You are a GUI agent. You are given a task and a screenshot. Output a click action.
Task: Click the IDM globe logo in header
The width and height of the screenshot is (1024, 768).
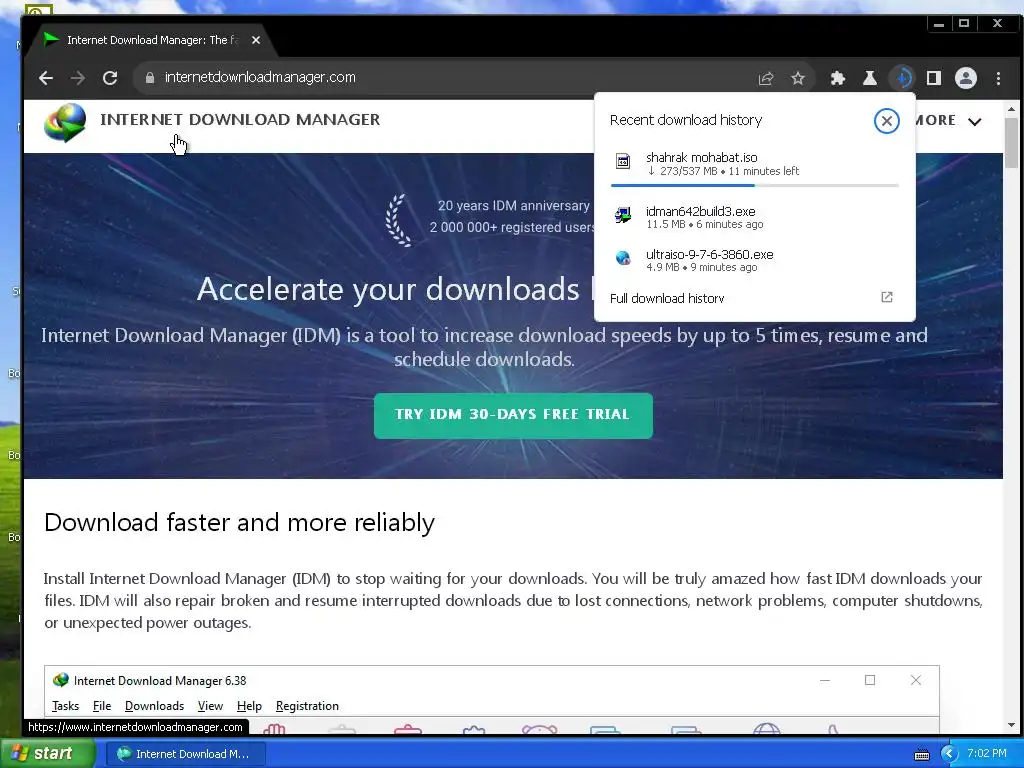65,122
